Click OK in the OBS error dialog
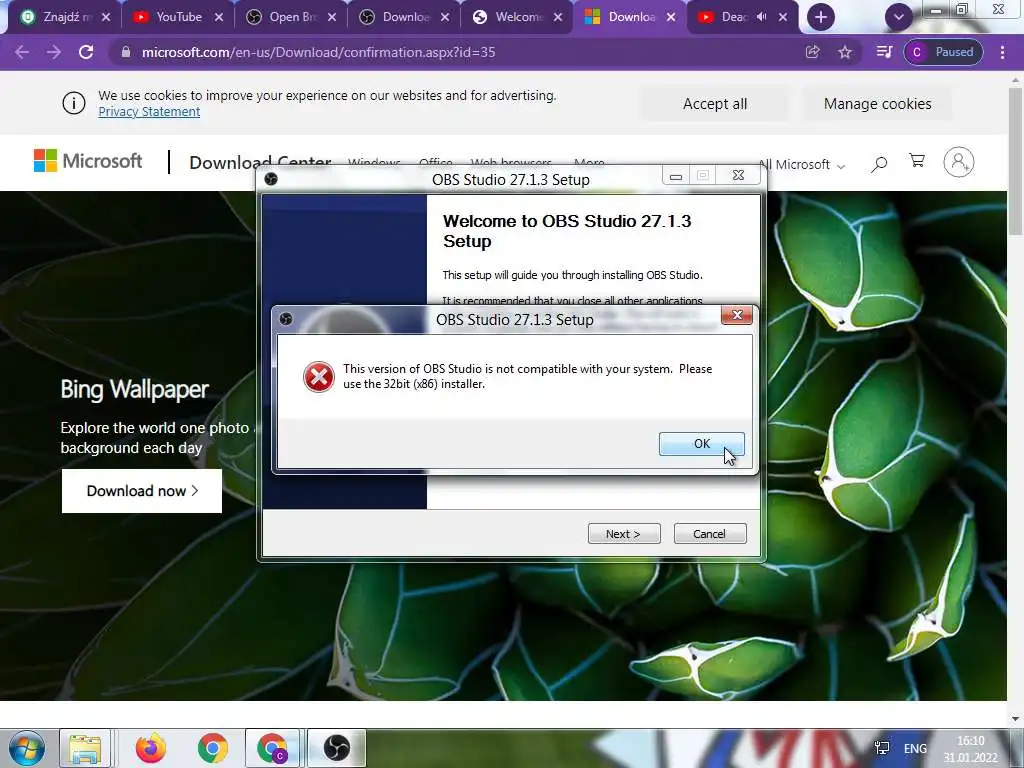Viewport: 1024px width, 768px height. 701,443
